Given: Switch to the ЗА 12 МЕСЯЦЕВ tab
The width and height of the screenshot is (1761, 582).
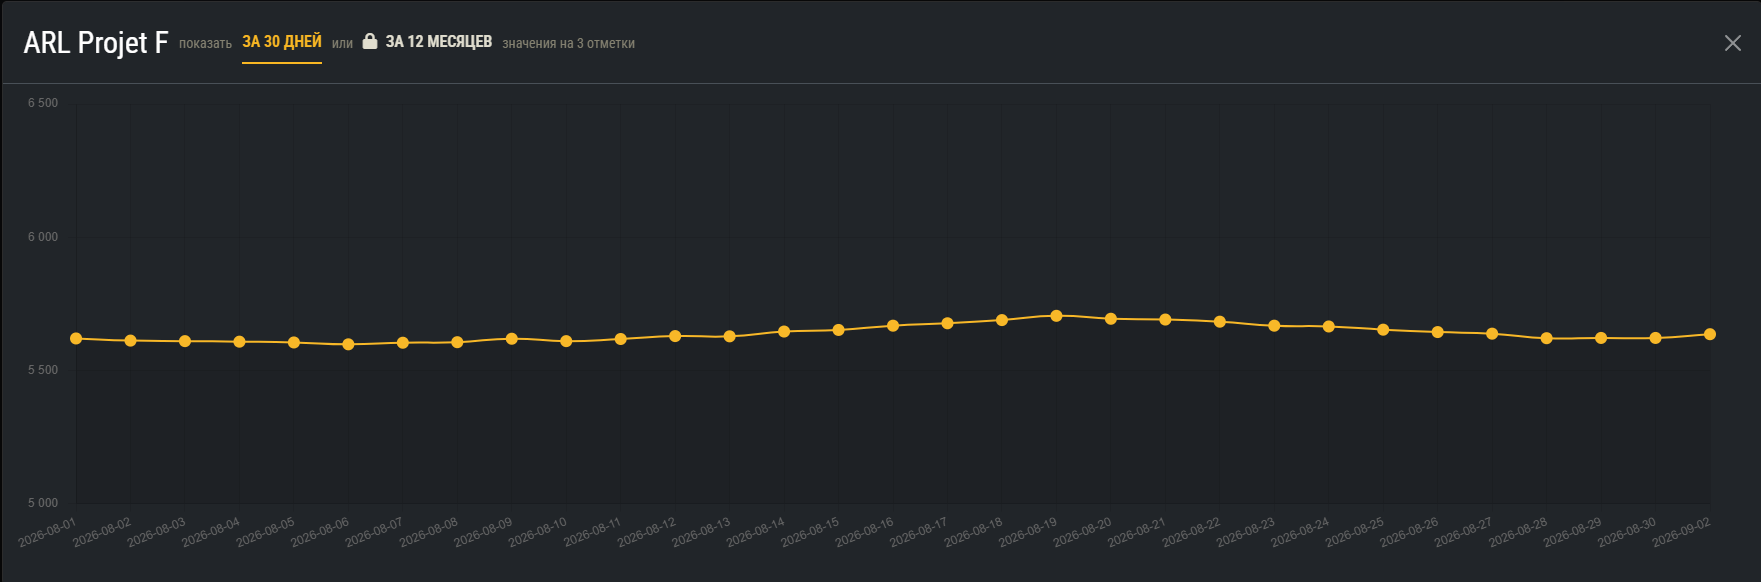Looking at the screenshot, I should click(x=438, y=42).
